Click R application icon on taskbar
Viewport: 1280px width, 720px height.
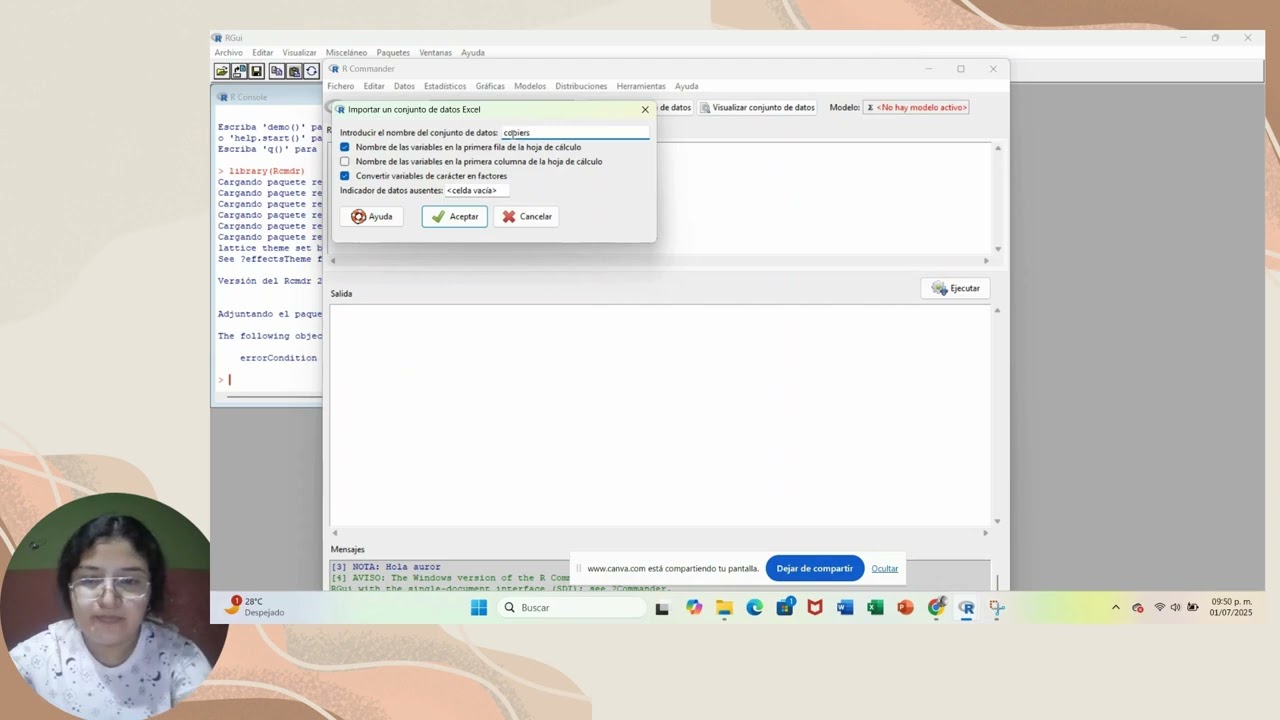966,607
